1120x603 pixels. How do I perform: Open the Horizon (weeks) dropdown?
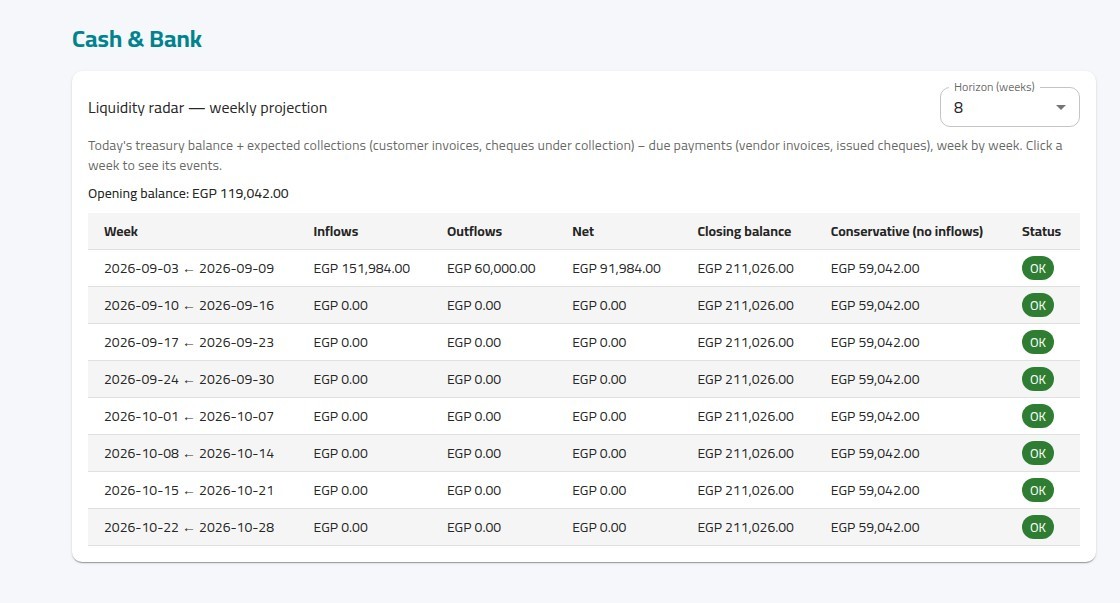tap(1009, 107)
